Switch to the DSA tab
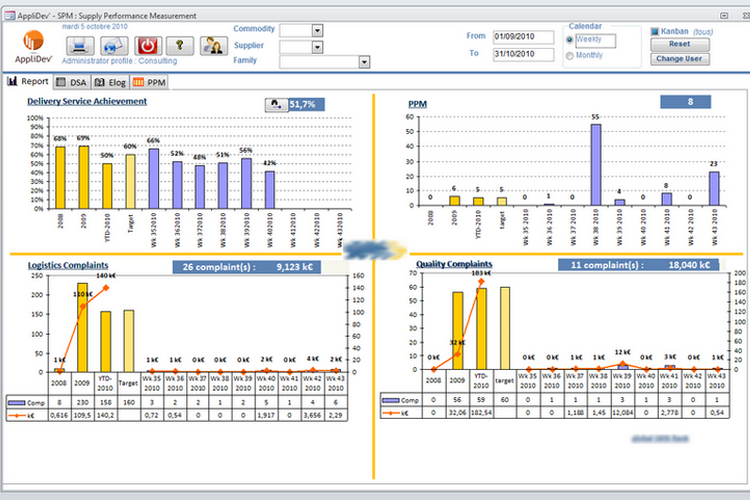Screen dimensions: 750x500 (72, 82)
